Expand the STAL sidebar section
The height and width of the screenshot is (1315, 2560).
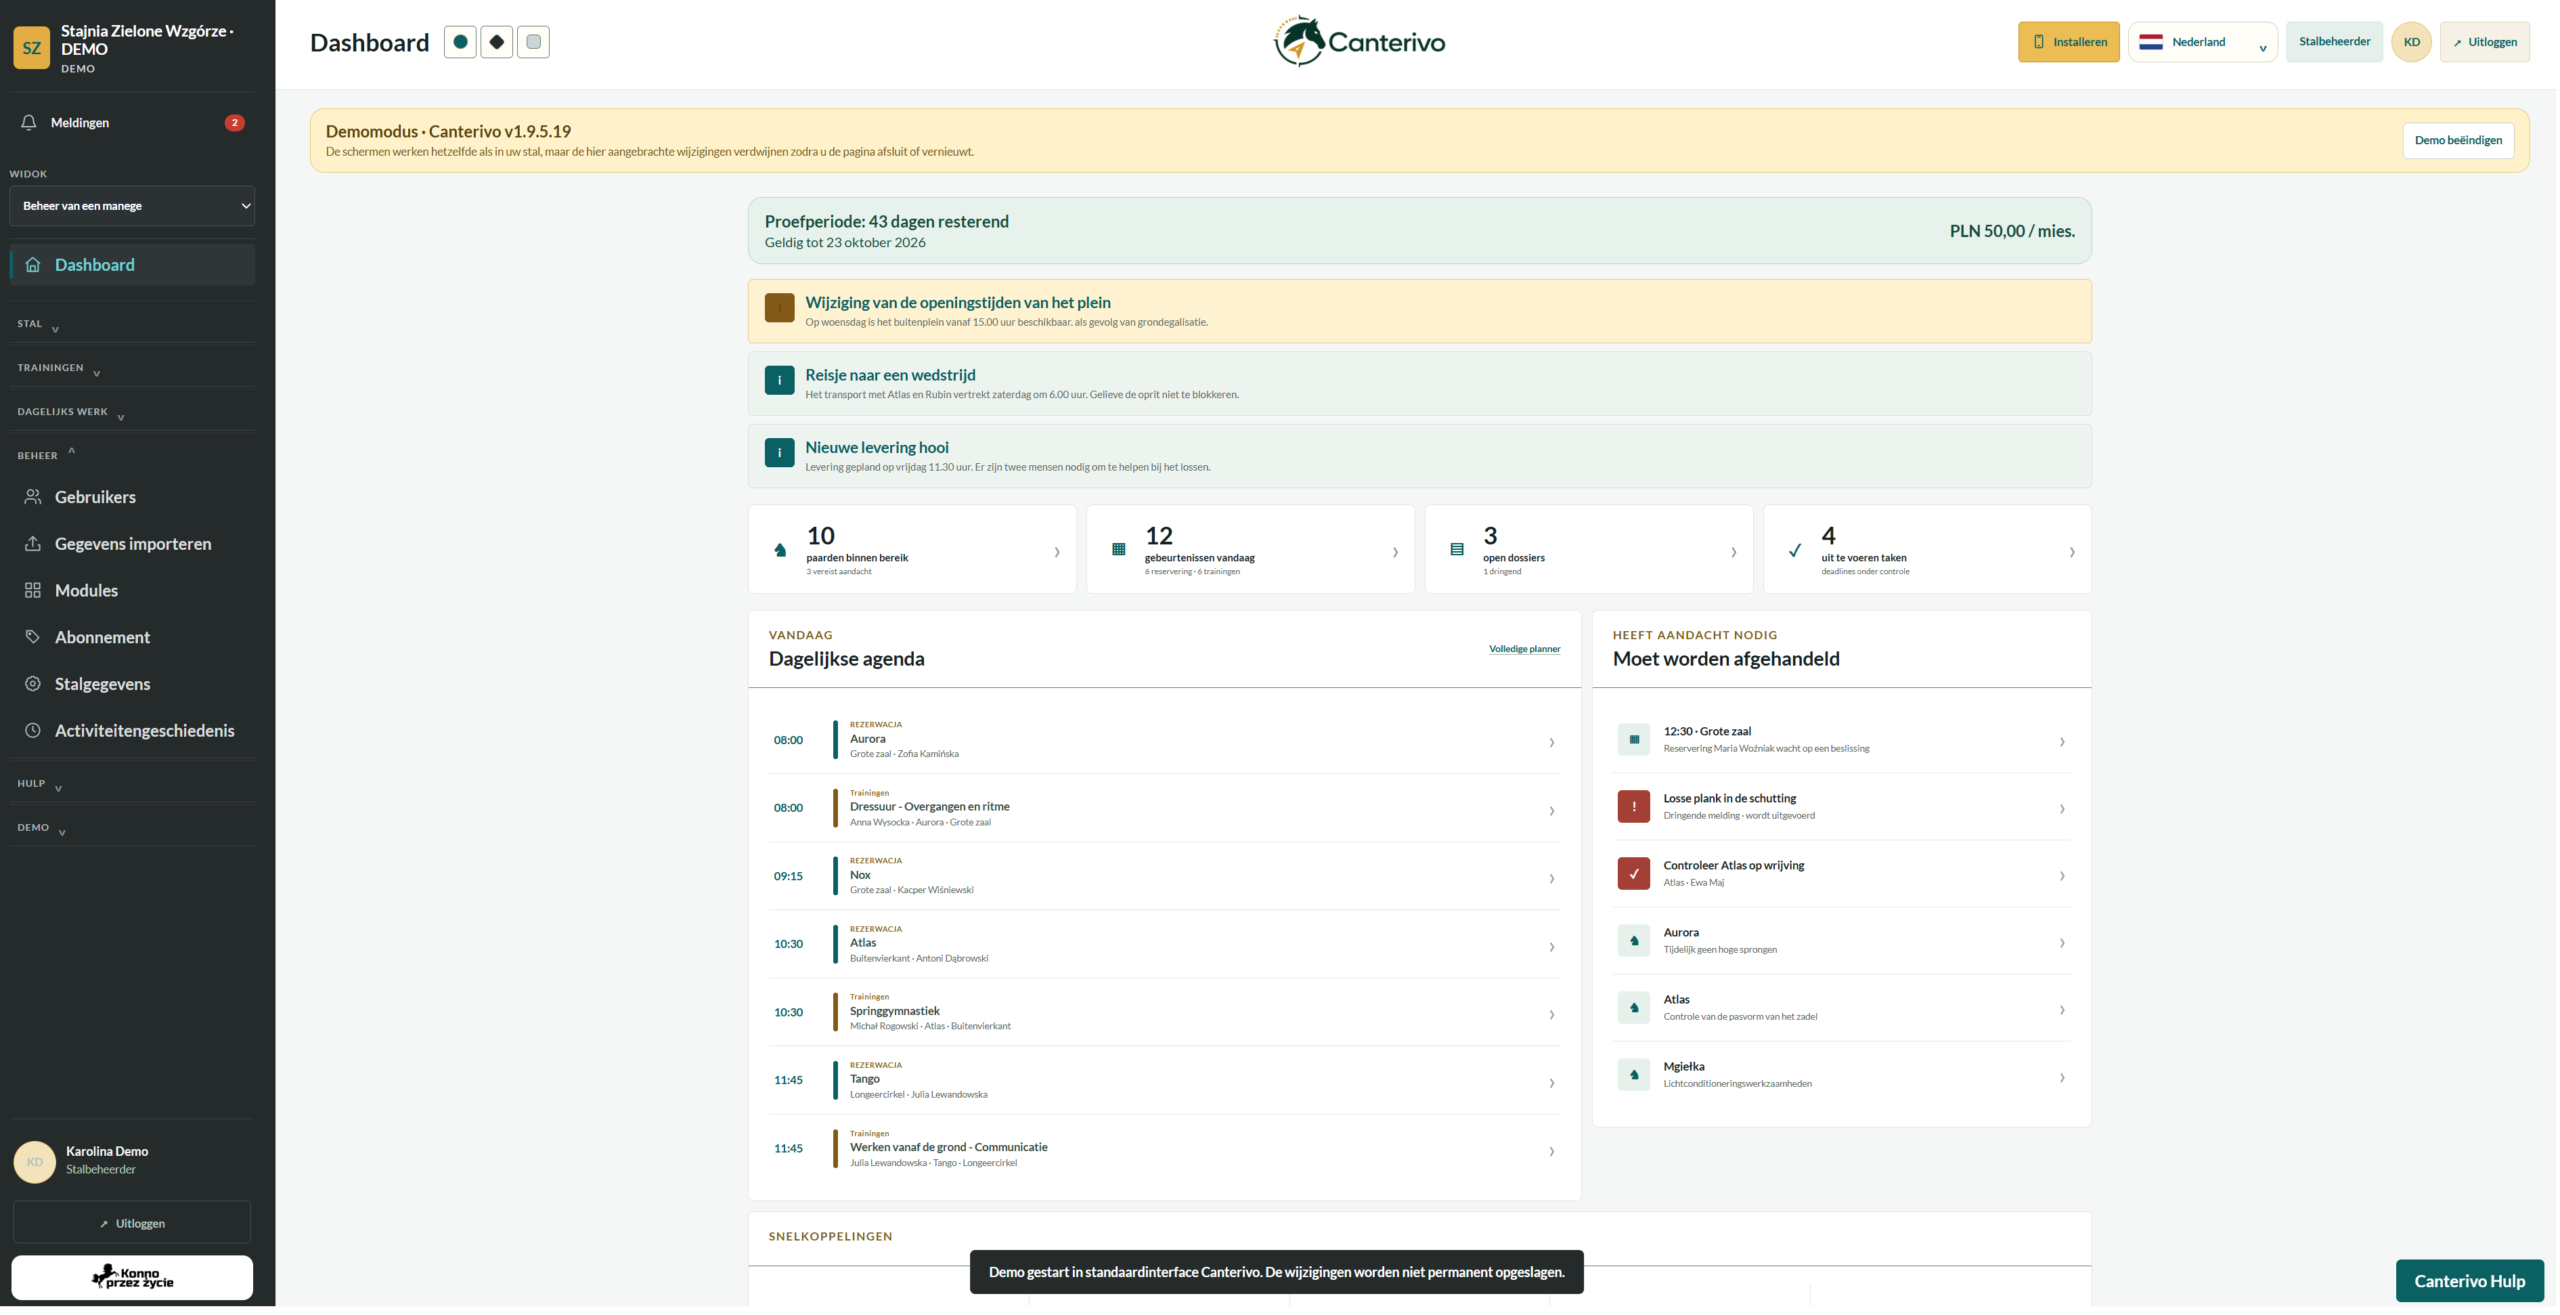tap(132, 324)
